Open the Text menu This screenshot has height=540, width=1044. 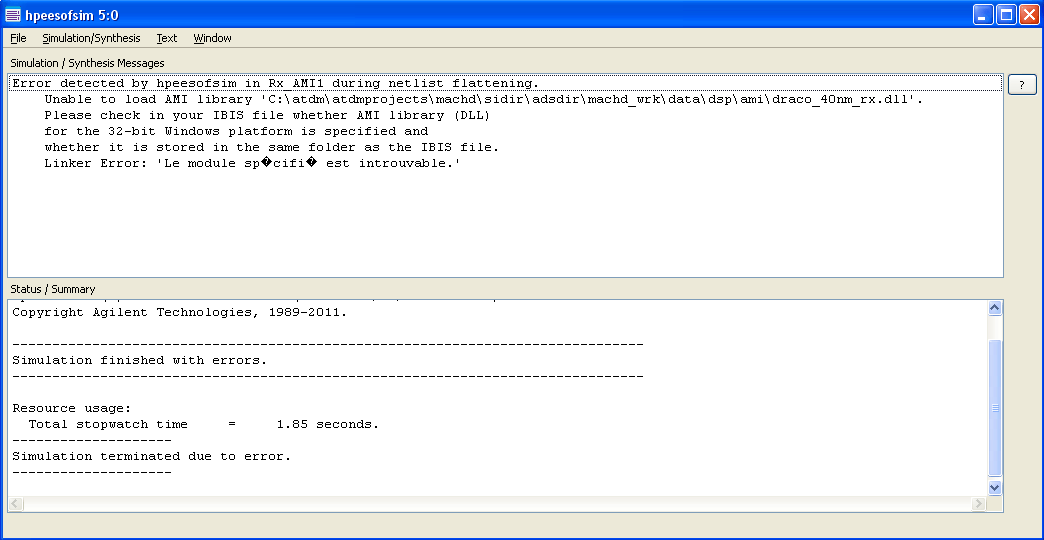point(166,38)
